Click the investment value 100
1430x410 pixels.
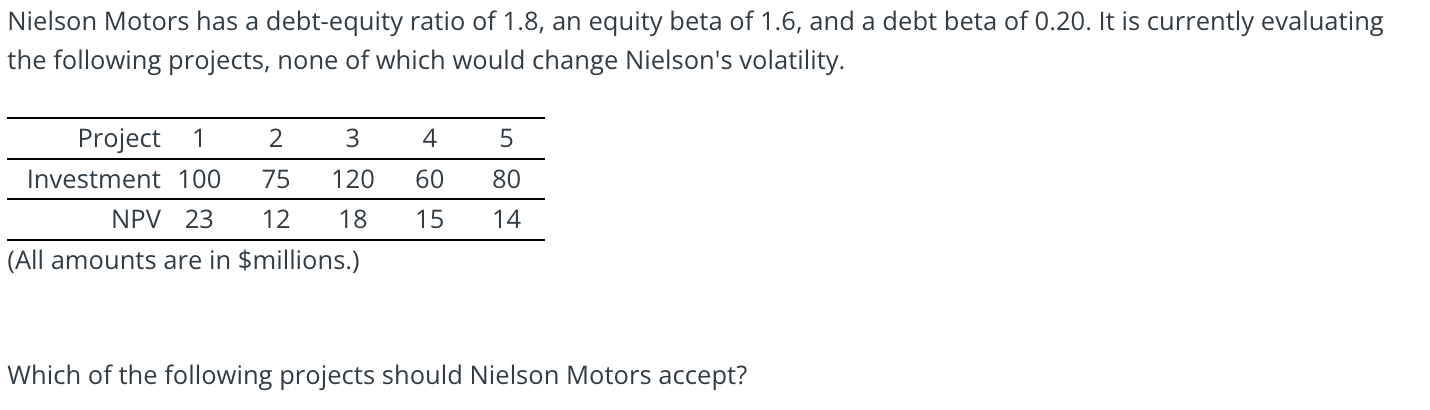[199, 179]
